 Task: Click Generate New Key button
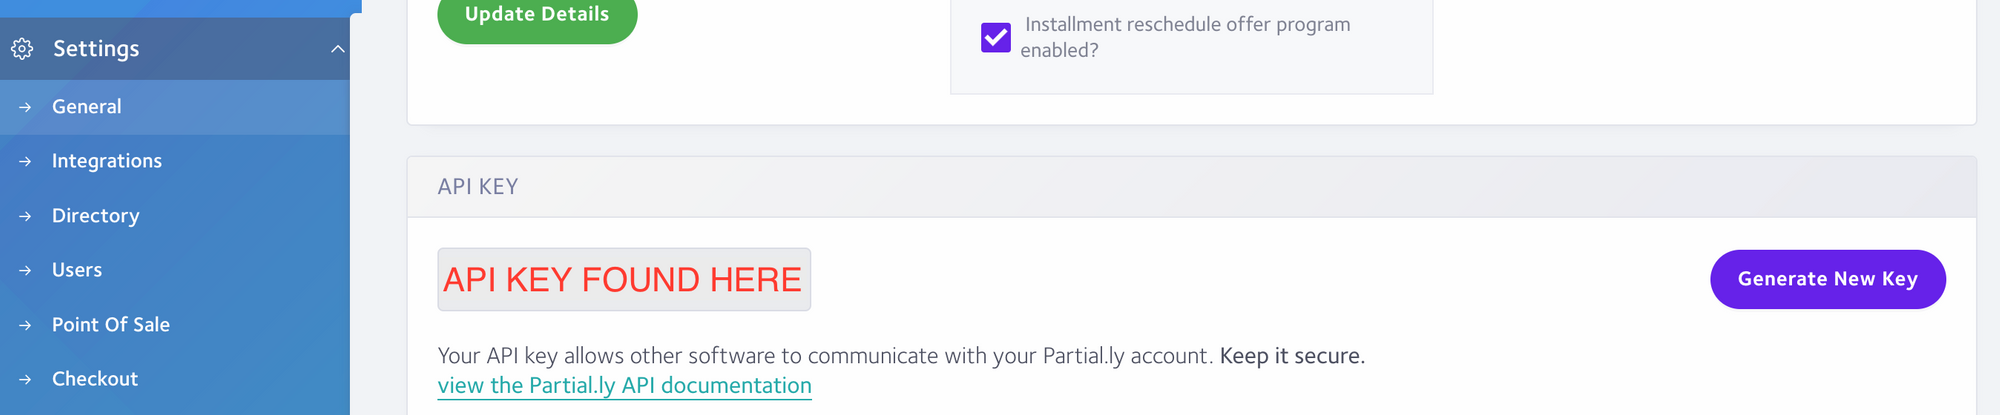[1828, 279]
